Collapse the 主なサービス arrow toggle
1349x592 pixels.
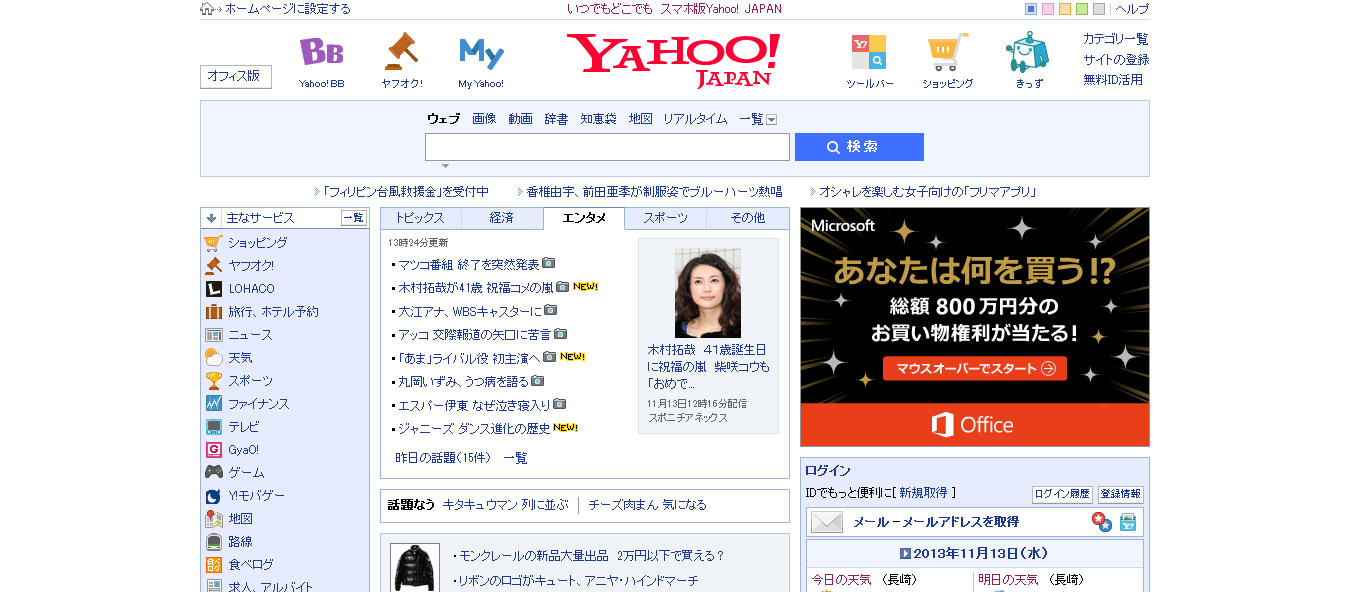point(212,218)
